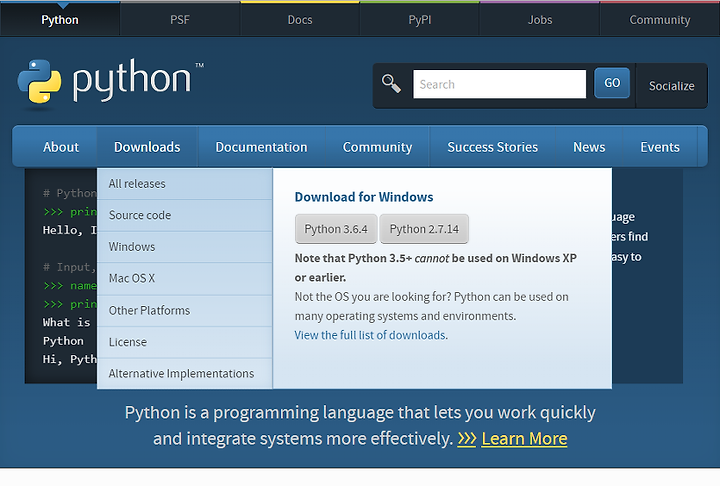Open the Community item in main navigation

(377, 147)
